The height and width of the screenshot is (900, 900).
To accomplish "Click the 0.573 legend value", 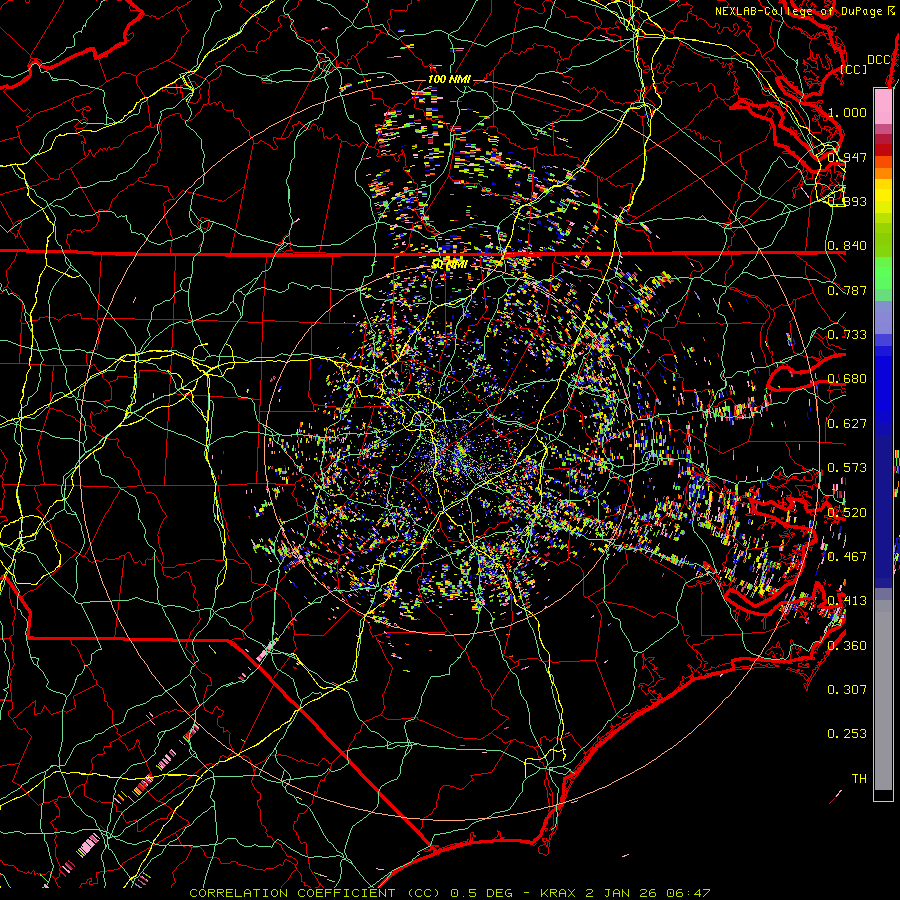I will point(847,468).
